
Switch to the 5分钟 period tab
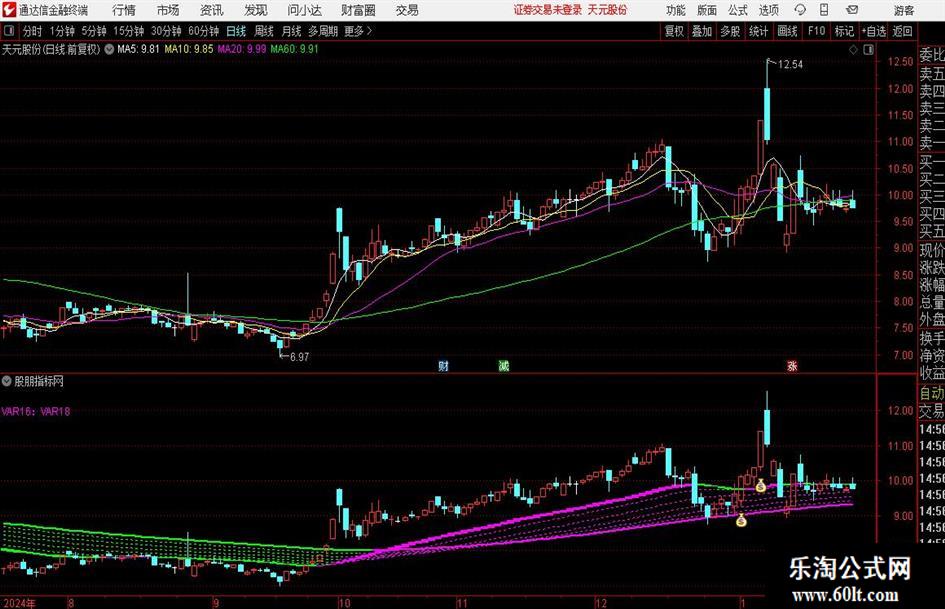94,31
